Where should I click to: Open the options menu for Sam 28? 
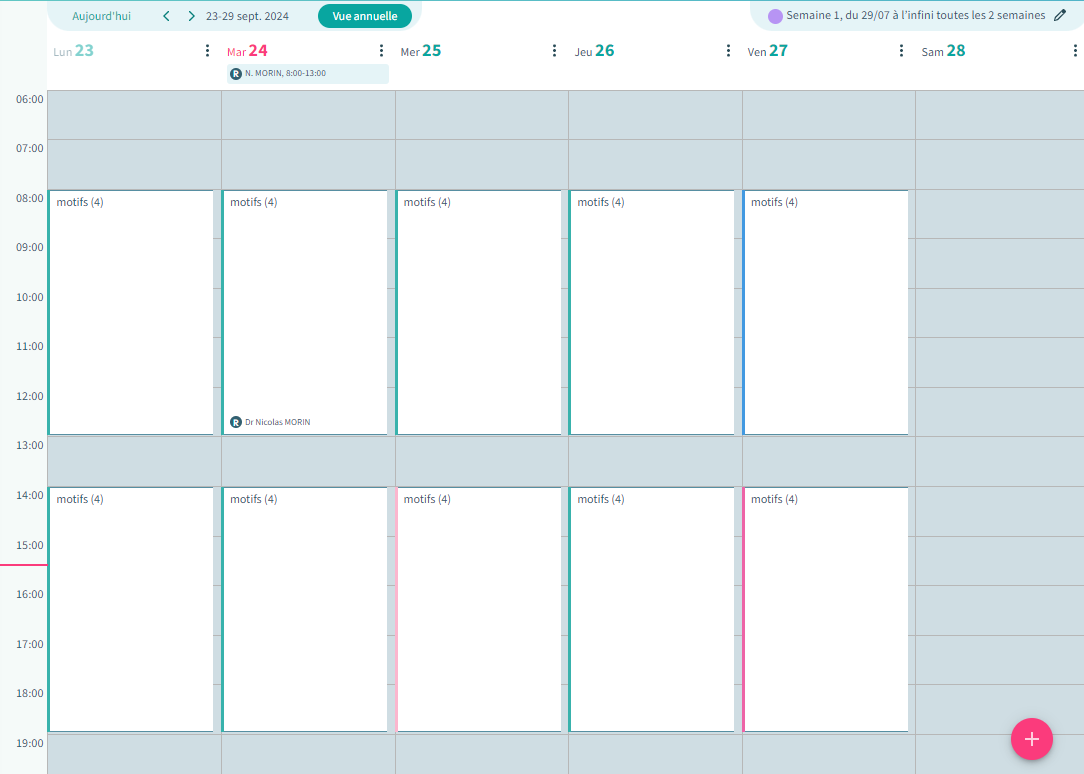[1075, 51]
